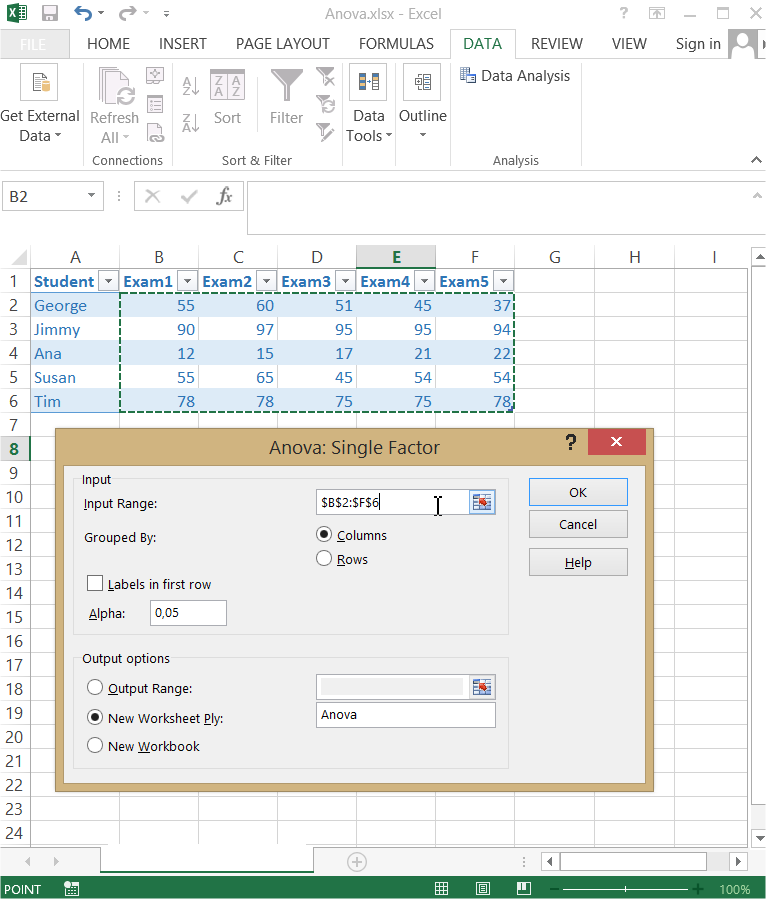This screenshot has width=766, height=899.
Task: Click the Alpha value field
Action: pos(188,613)
